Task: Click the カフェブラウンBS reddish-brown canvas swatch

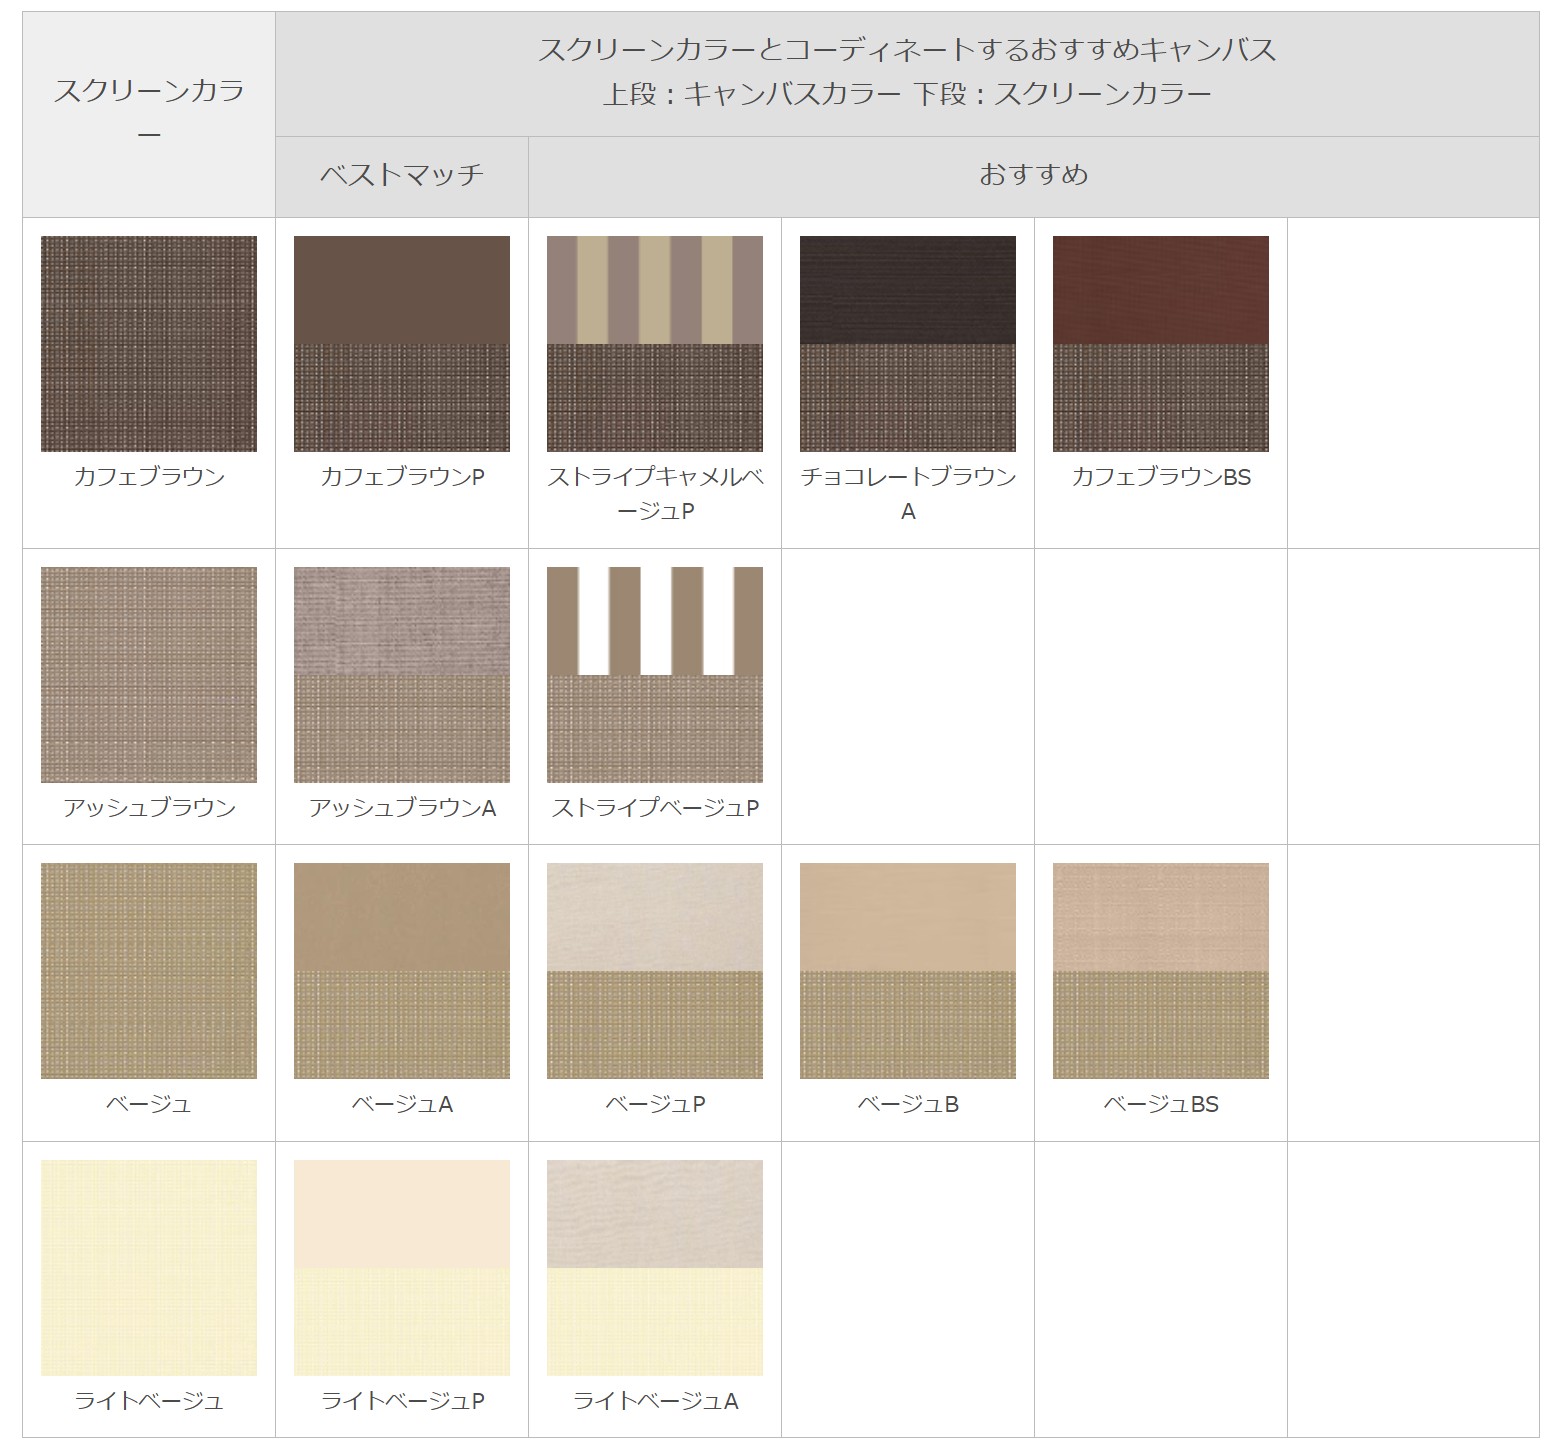Action: pyautogui.click(x=1160, y=345)
